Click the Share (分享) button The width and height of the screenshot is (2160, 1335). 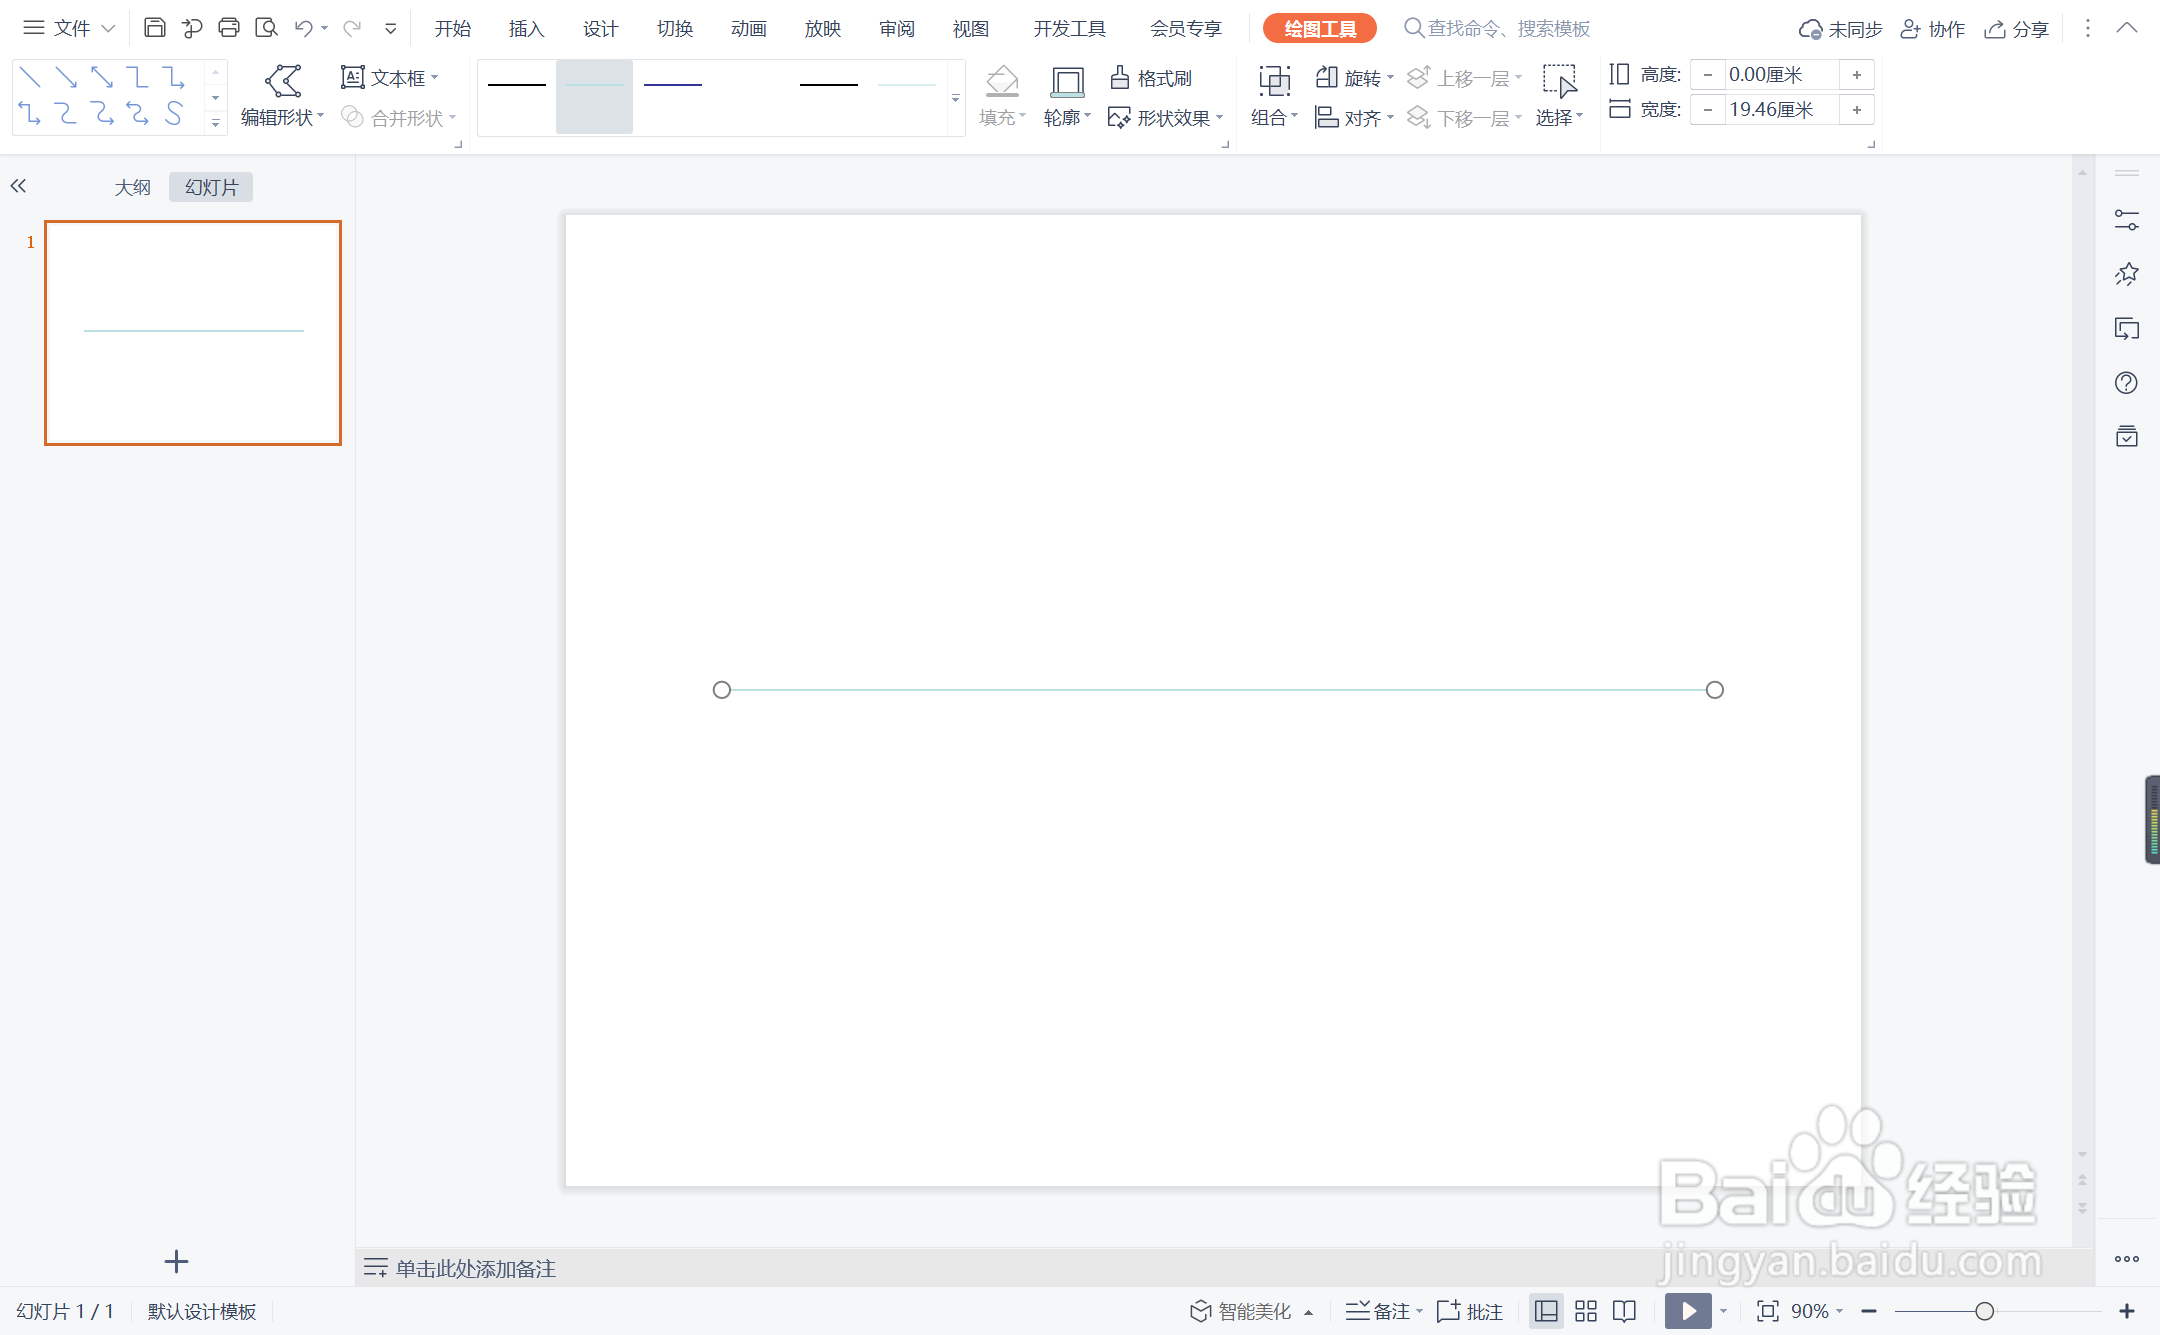(2017, 29)
